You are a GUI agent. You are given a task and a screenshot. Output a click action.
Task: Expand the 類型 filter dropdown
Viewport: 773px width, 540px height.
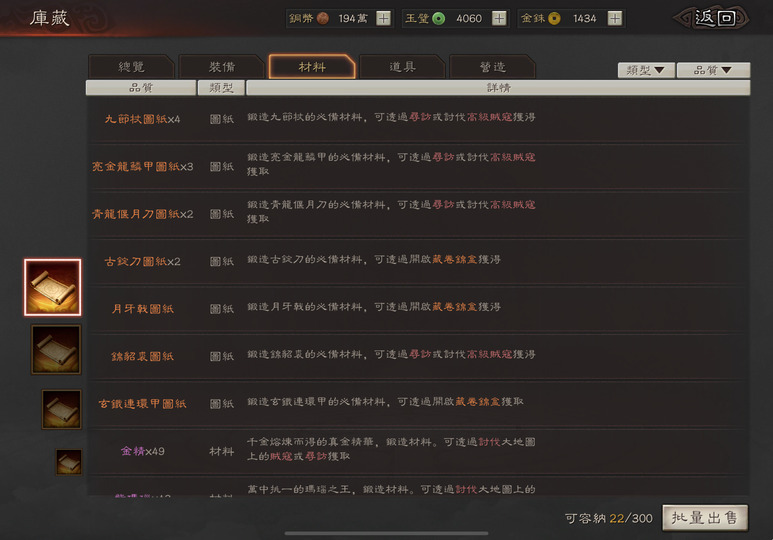point(646,70)
